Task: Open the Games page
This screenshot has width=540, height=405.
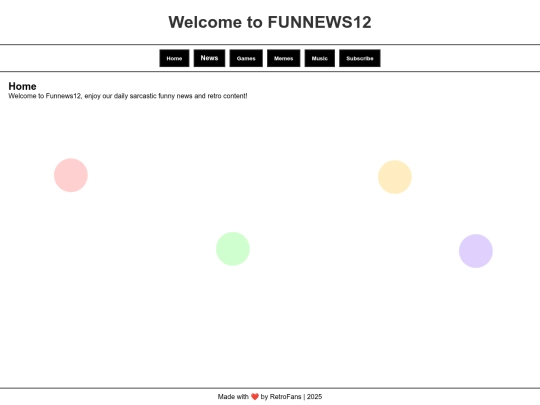Action: [x=246, y=58]
